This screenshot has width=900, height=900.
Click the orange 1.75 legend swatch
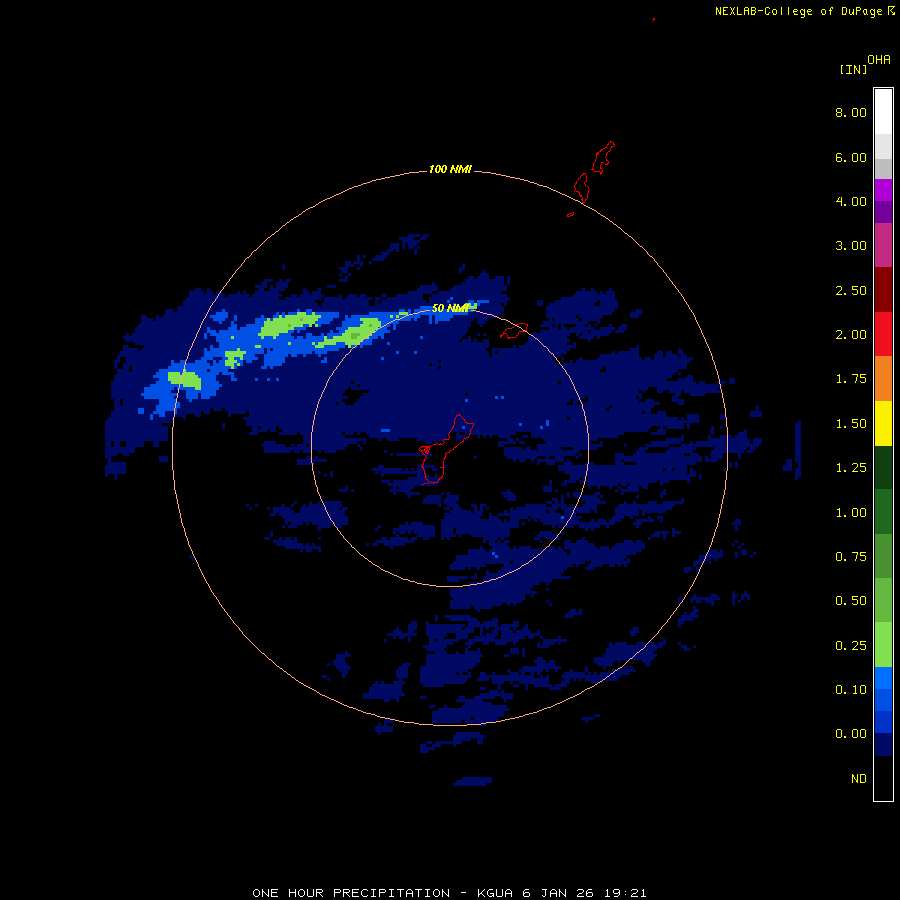[x=883, y=379]
